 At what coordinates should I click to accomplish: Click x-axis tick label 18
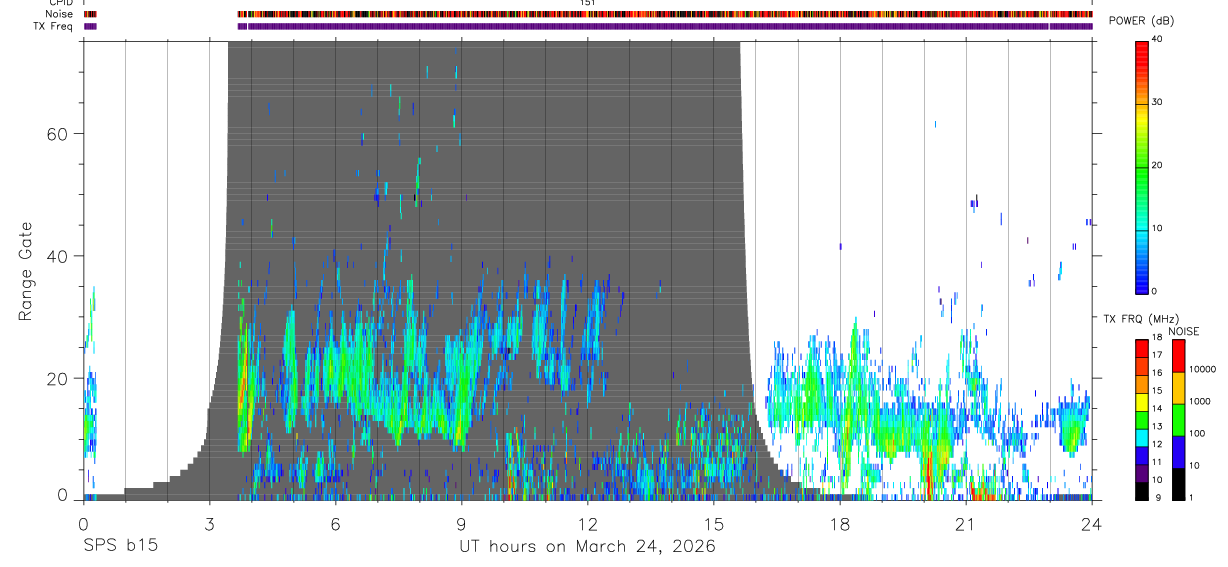(x=839, y=523)
